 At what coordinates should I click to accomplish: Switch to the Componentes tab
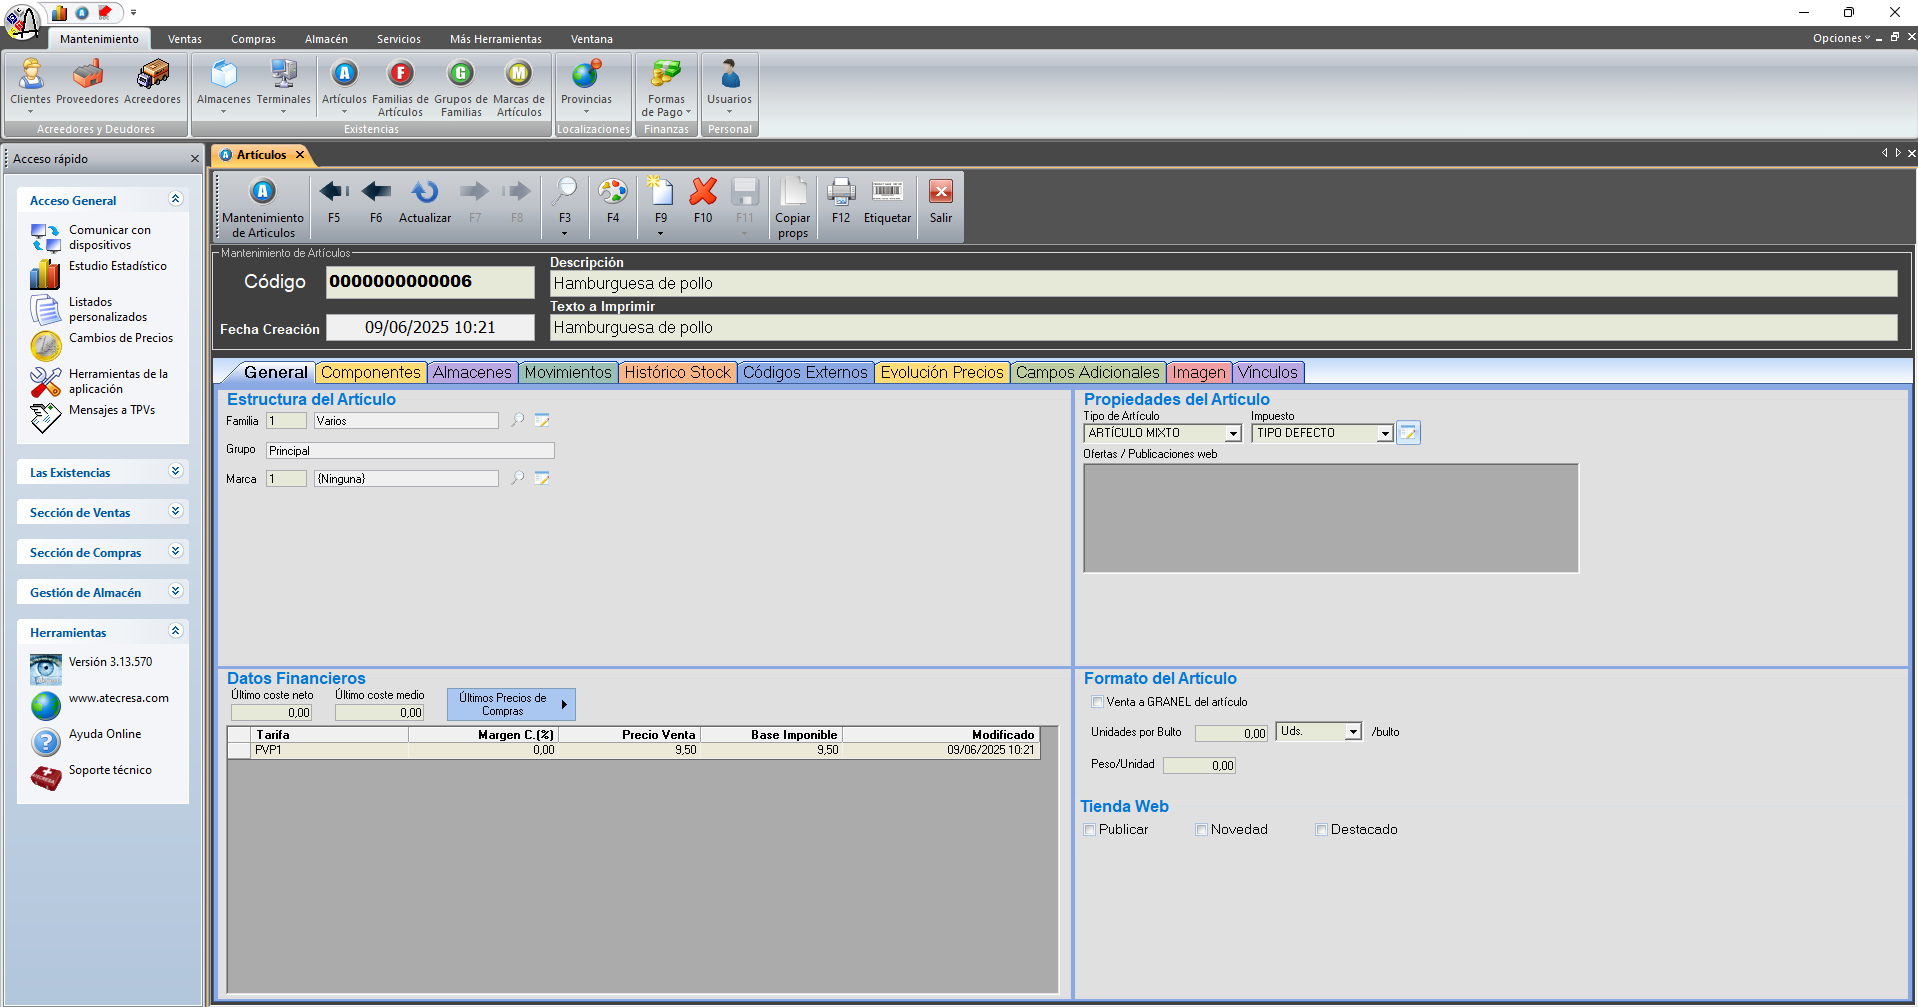(371, 373)
